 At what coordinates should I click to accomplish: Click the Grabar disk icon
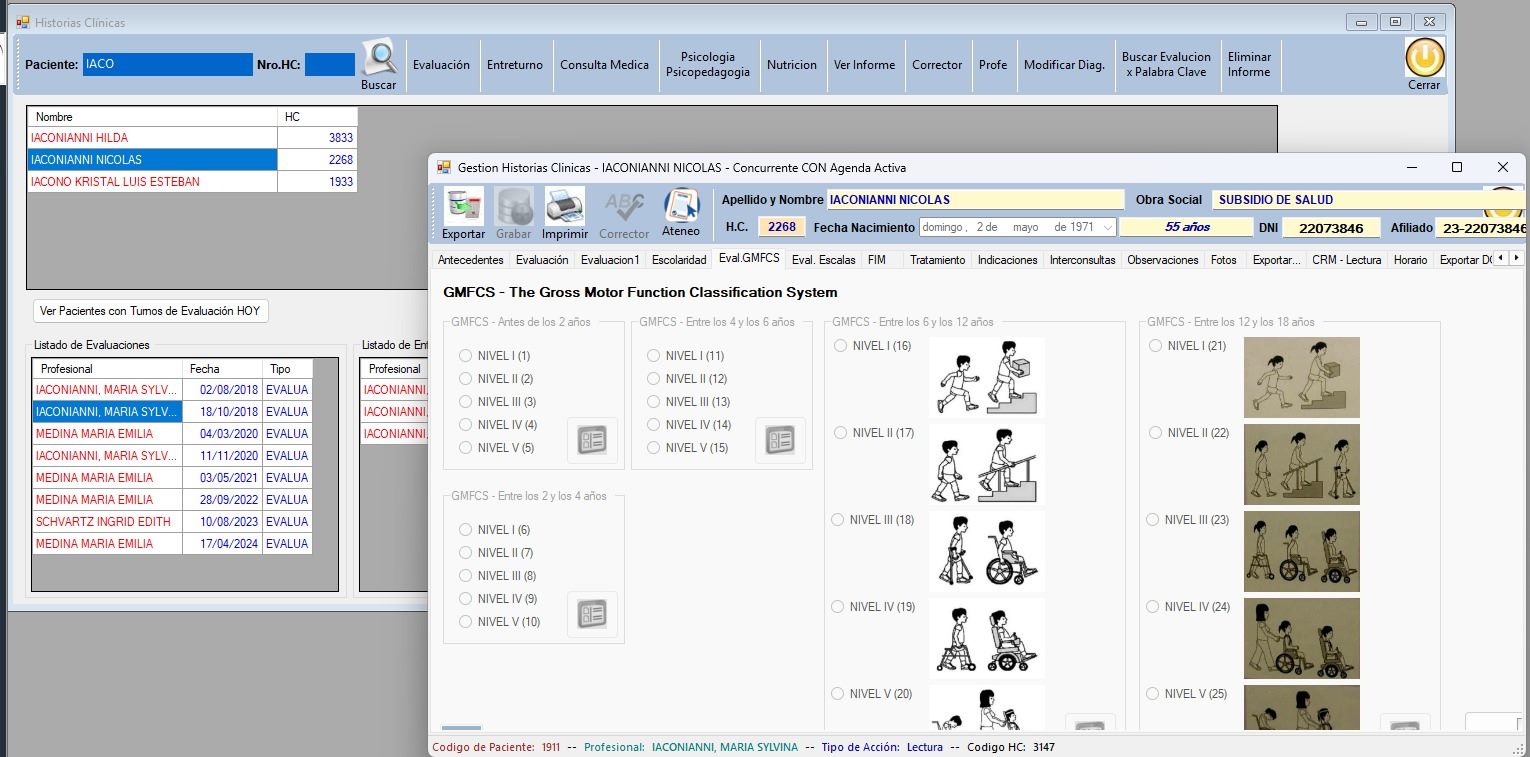tap(514, 206)
